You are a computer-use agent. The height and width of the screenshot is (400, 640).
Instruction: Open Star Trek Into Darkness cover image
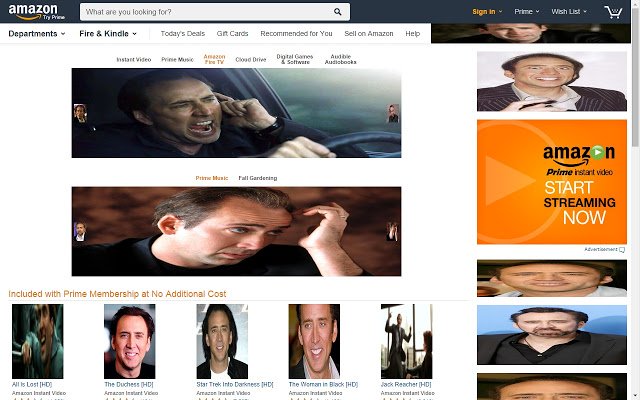click(222, 341)
